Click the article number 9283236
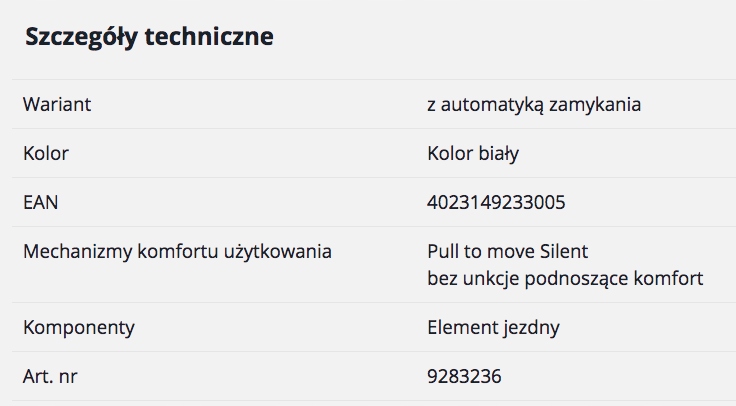The width and height of the screenshot is (736, 406). 464,376
